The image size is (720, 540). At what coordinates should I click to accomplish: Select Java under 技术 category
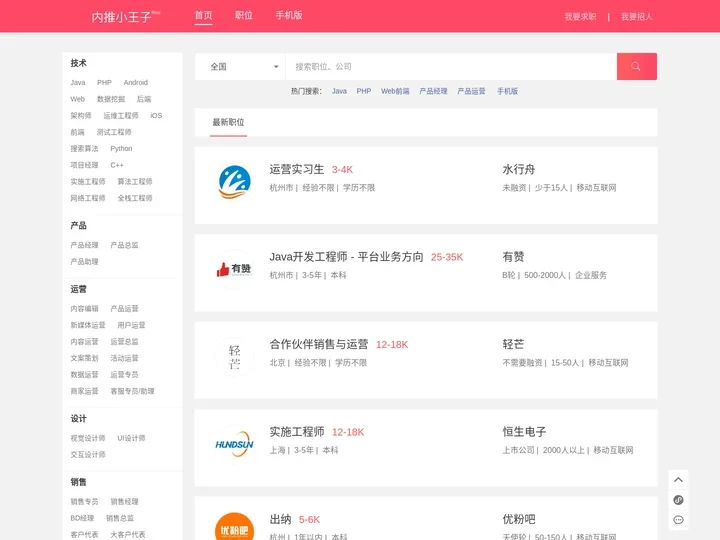78,83
